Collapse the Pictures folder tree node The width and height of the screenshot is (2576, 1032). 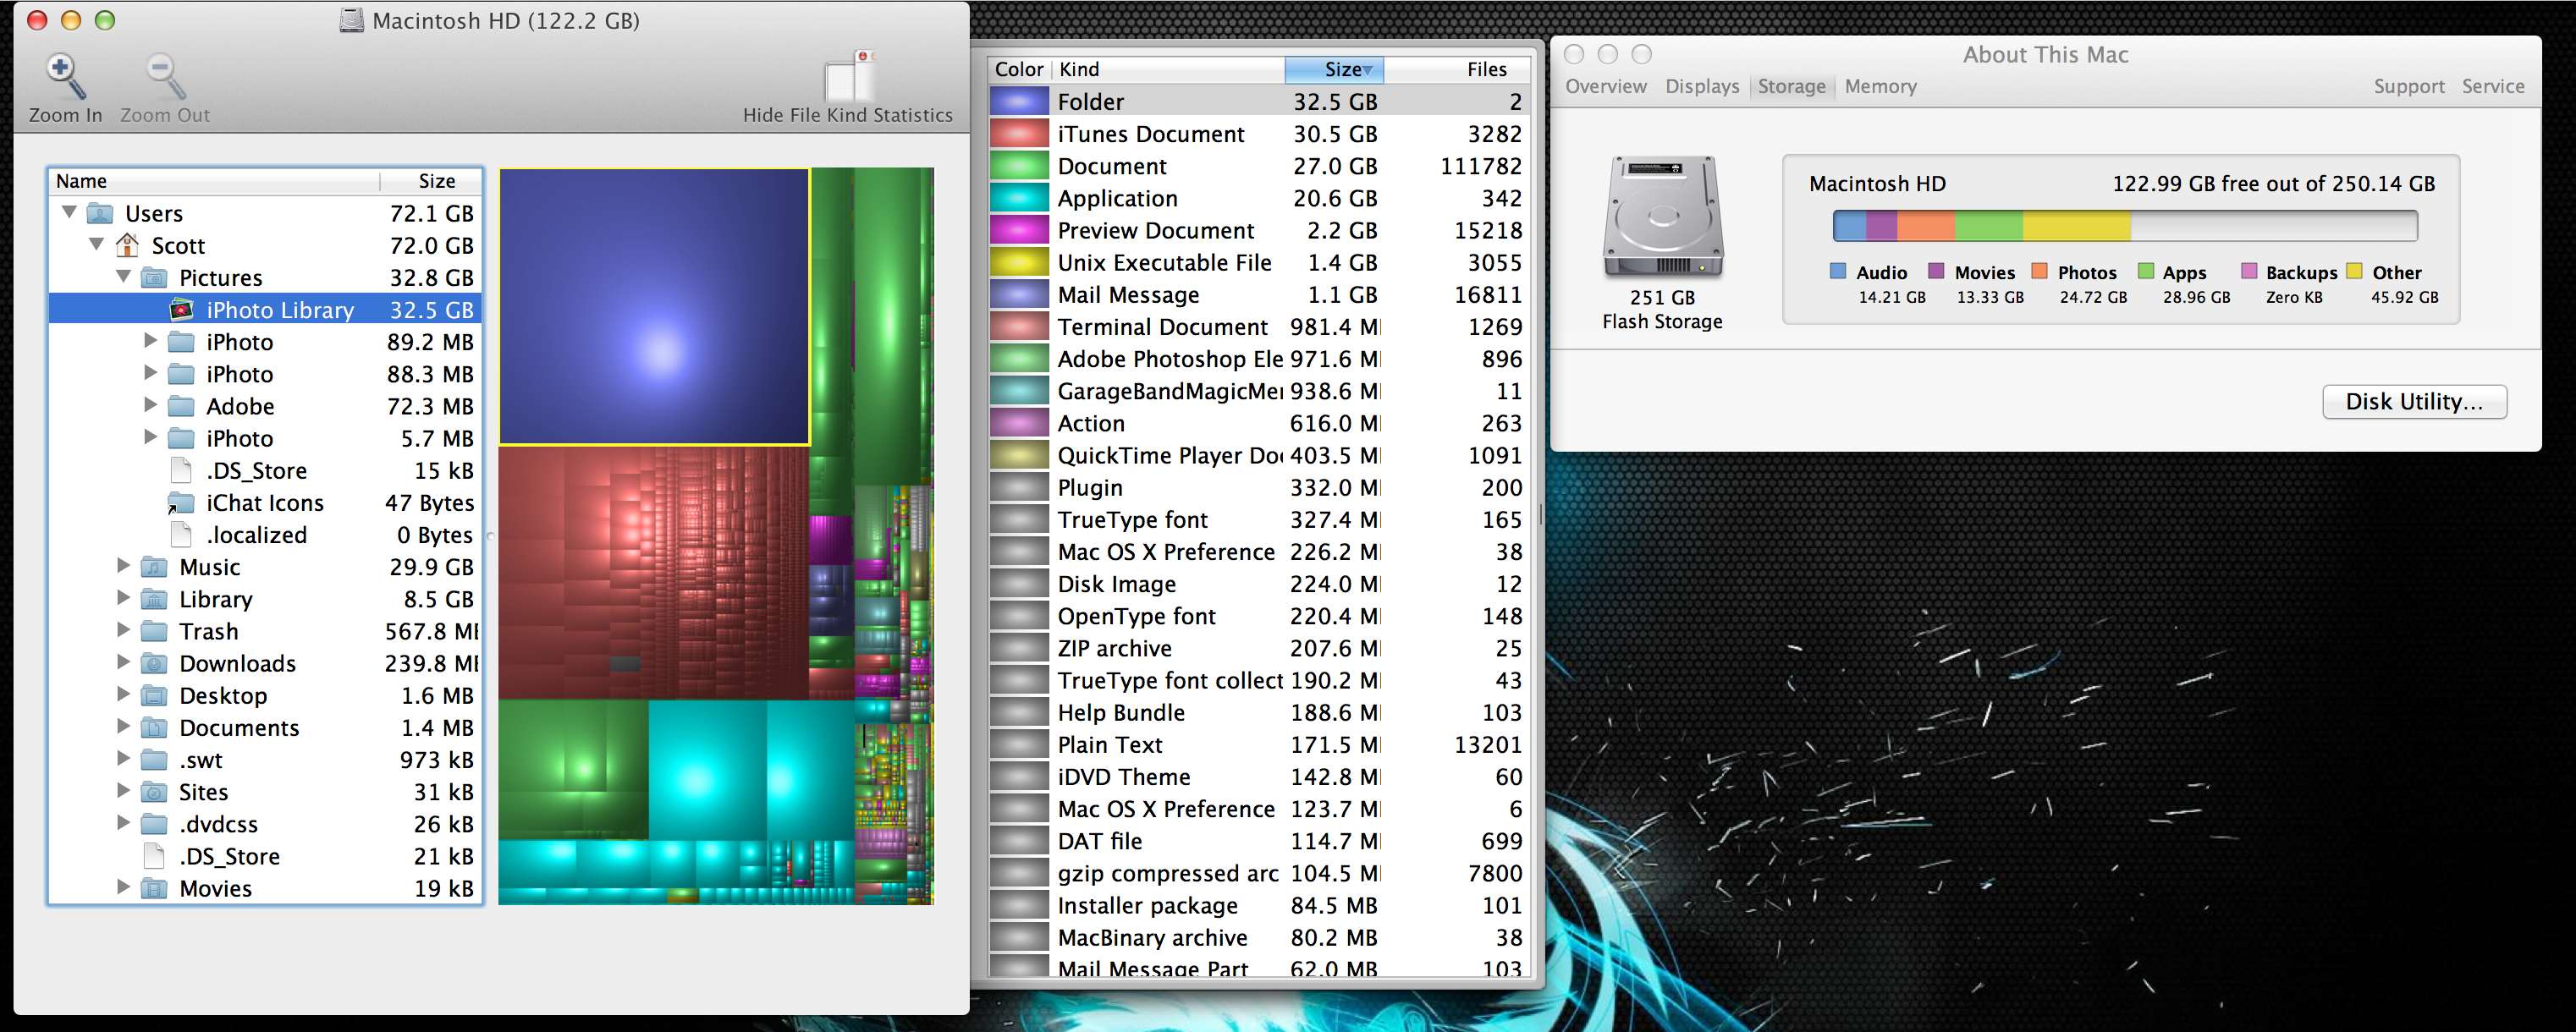(x=124, y=276)
